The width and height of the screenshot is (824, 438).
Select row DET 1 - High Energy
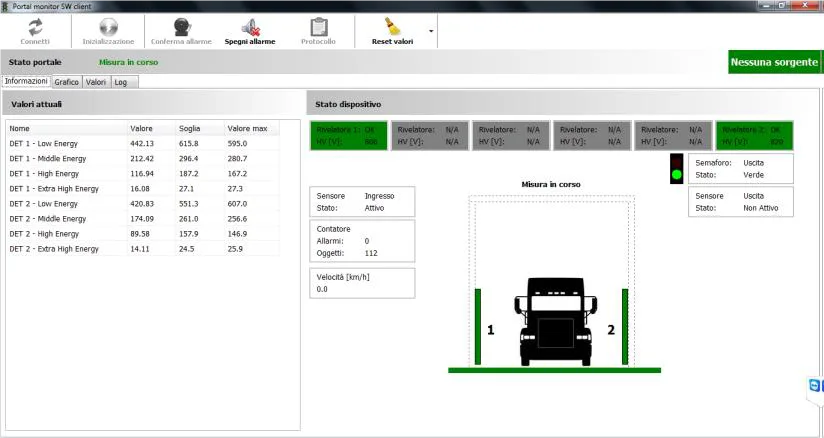pos(143,174)
